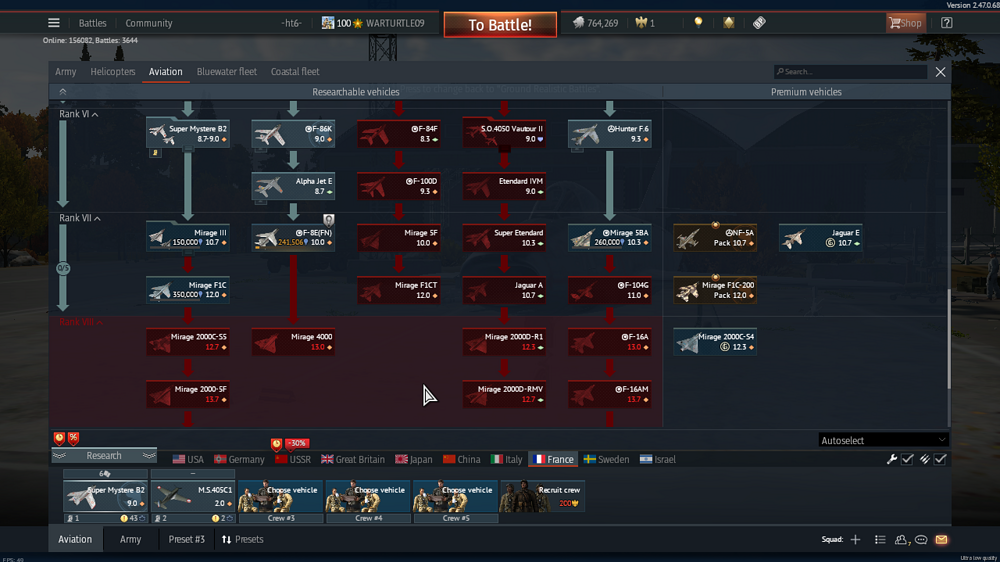Click the ammo auto-refill stripes icon
This screenshot has height=562, width=1000.
(924, 459)
